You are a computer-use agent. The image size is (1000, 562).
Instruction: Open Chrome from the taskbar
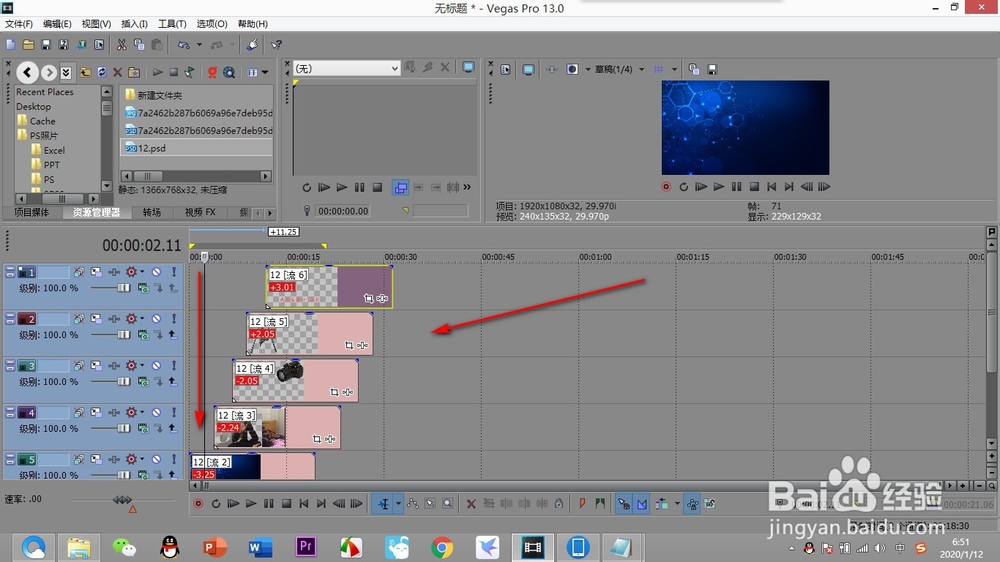[441, 547]
